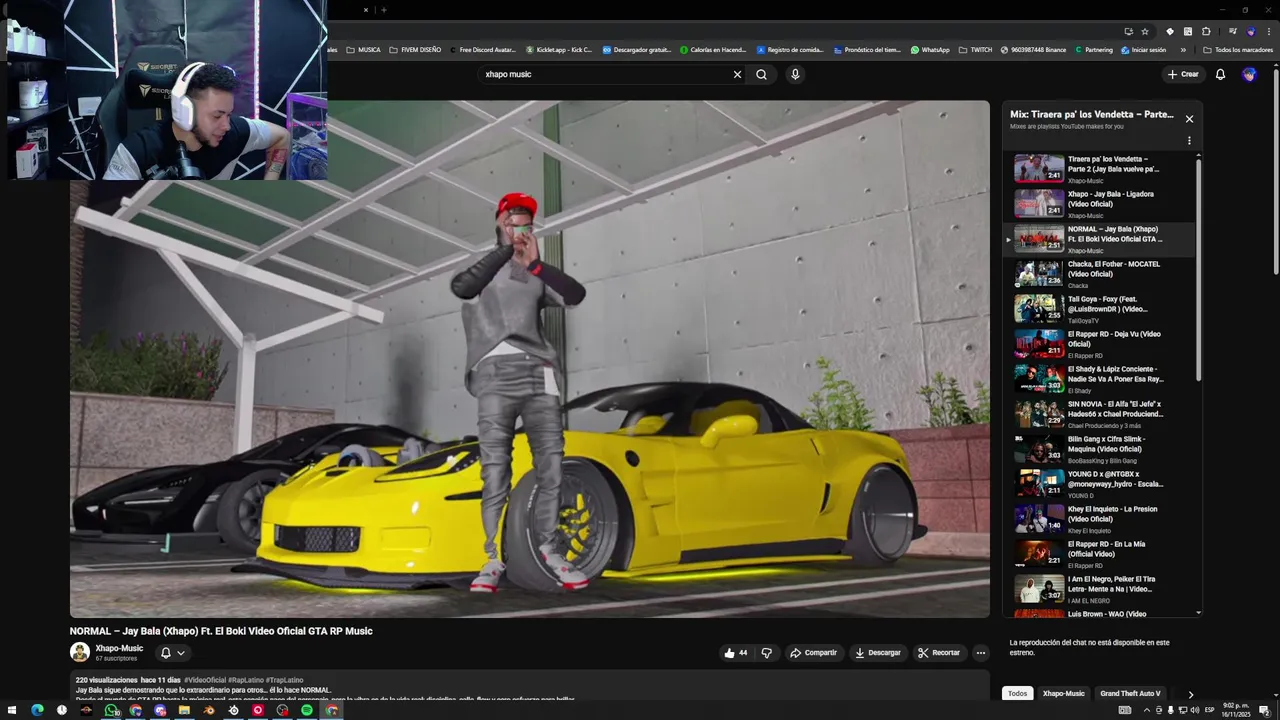1280x720 pixels.
Task: Click the video player to pause
Action: (529, 358)
